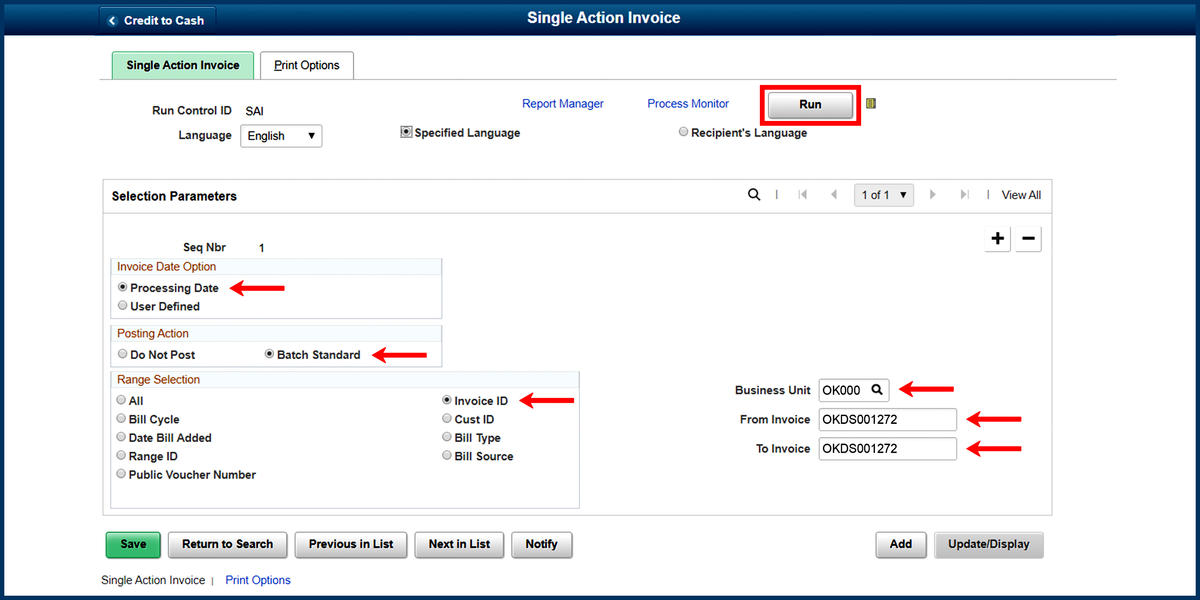Switch to the Print Options tab
The height and width of the screenshot is (600, 1200).
(306, 66)
